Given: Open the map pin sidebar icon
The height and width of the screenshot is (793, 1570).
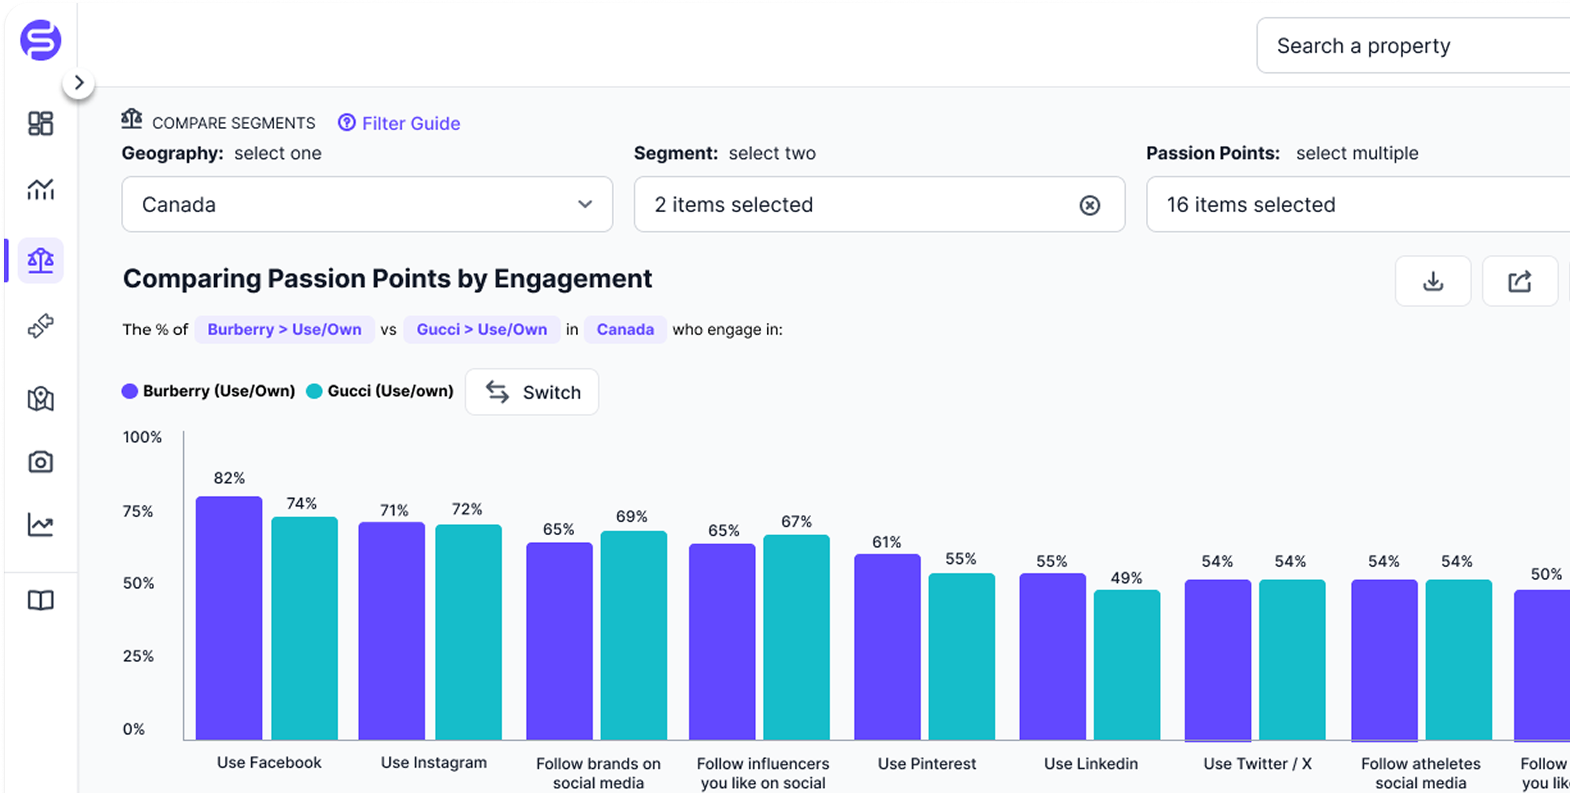Looking at the screenshot, I should coord(40,398).
